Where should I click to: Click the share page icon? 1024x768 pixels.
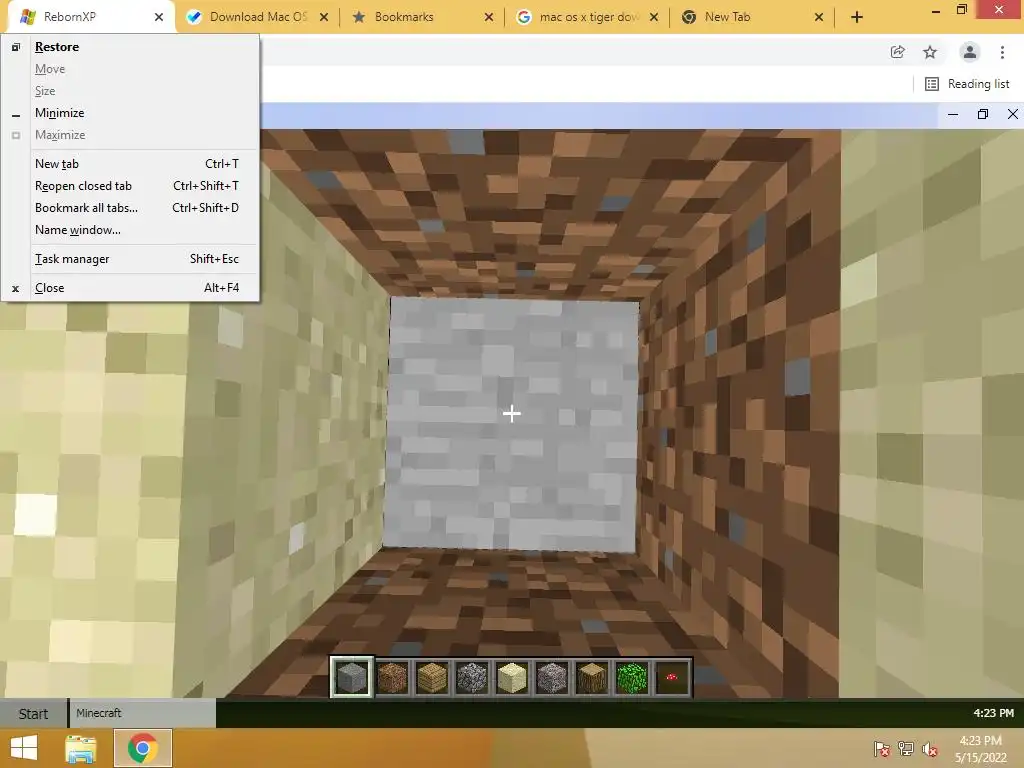pos(897,52)
